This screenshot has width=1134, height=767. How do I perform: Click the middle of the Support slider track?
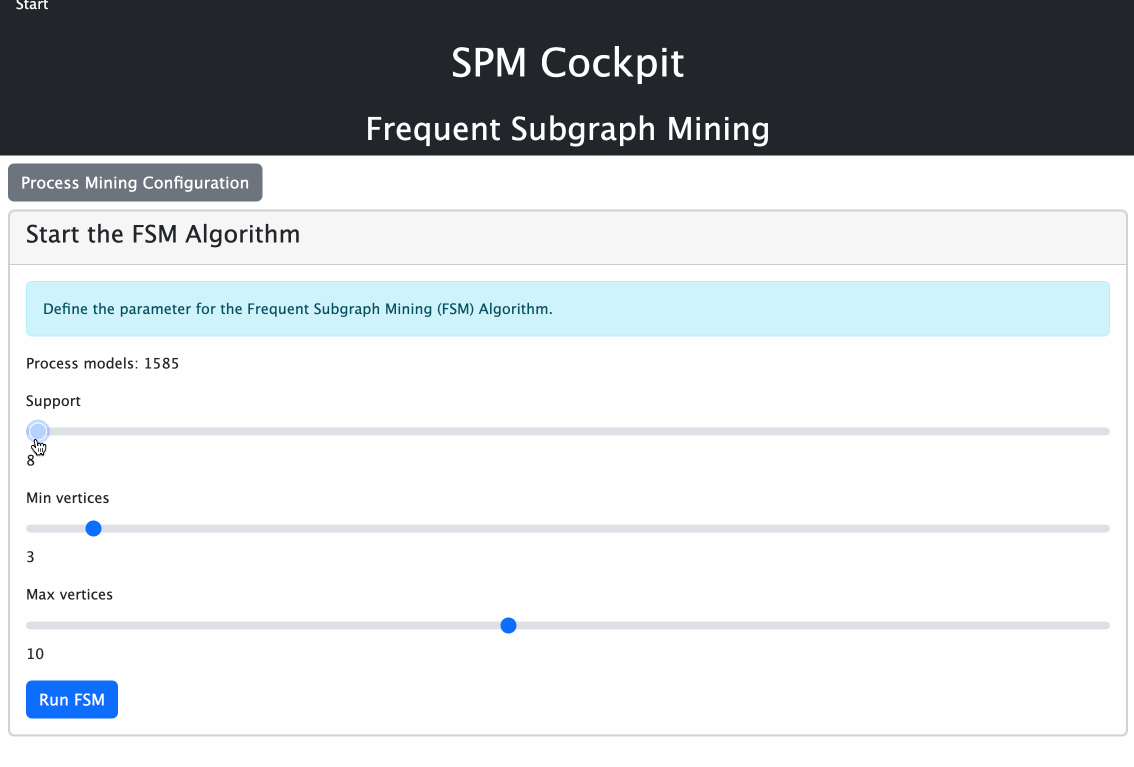click(x=568, y=431)
